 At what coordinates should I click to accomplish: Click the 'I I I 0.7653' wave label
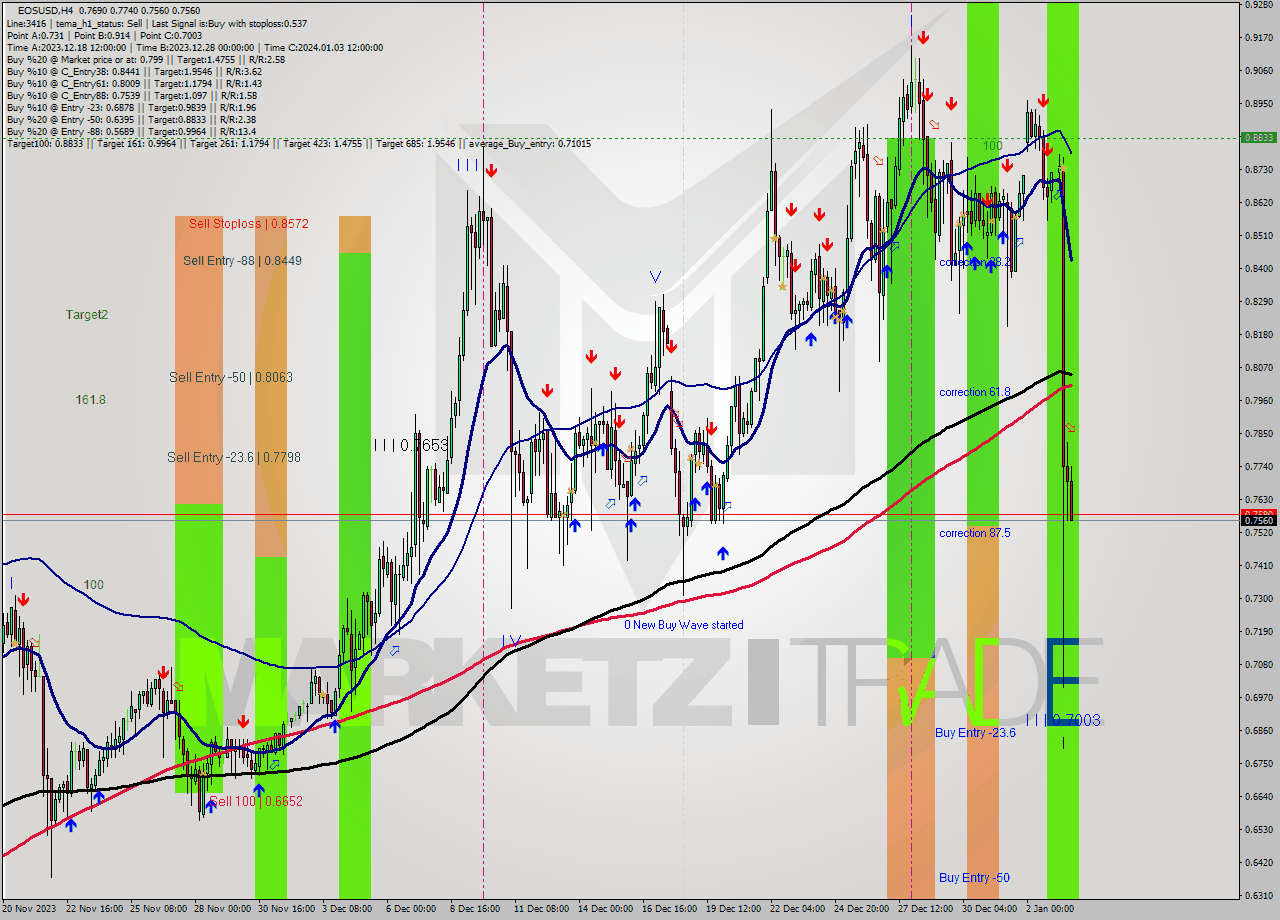pos(410,445)
